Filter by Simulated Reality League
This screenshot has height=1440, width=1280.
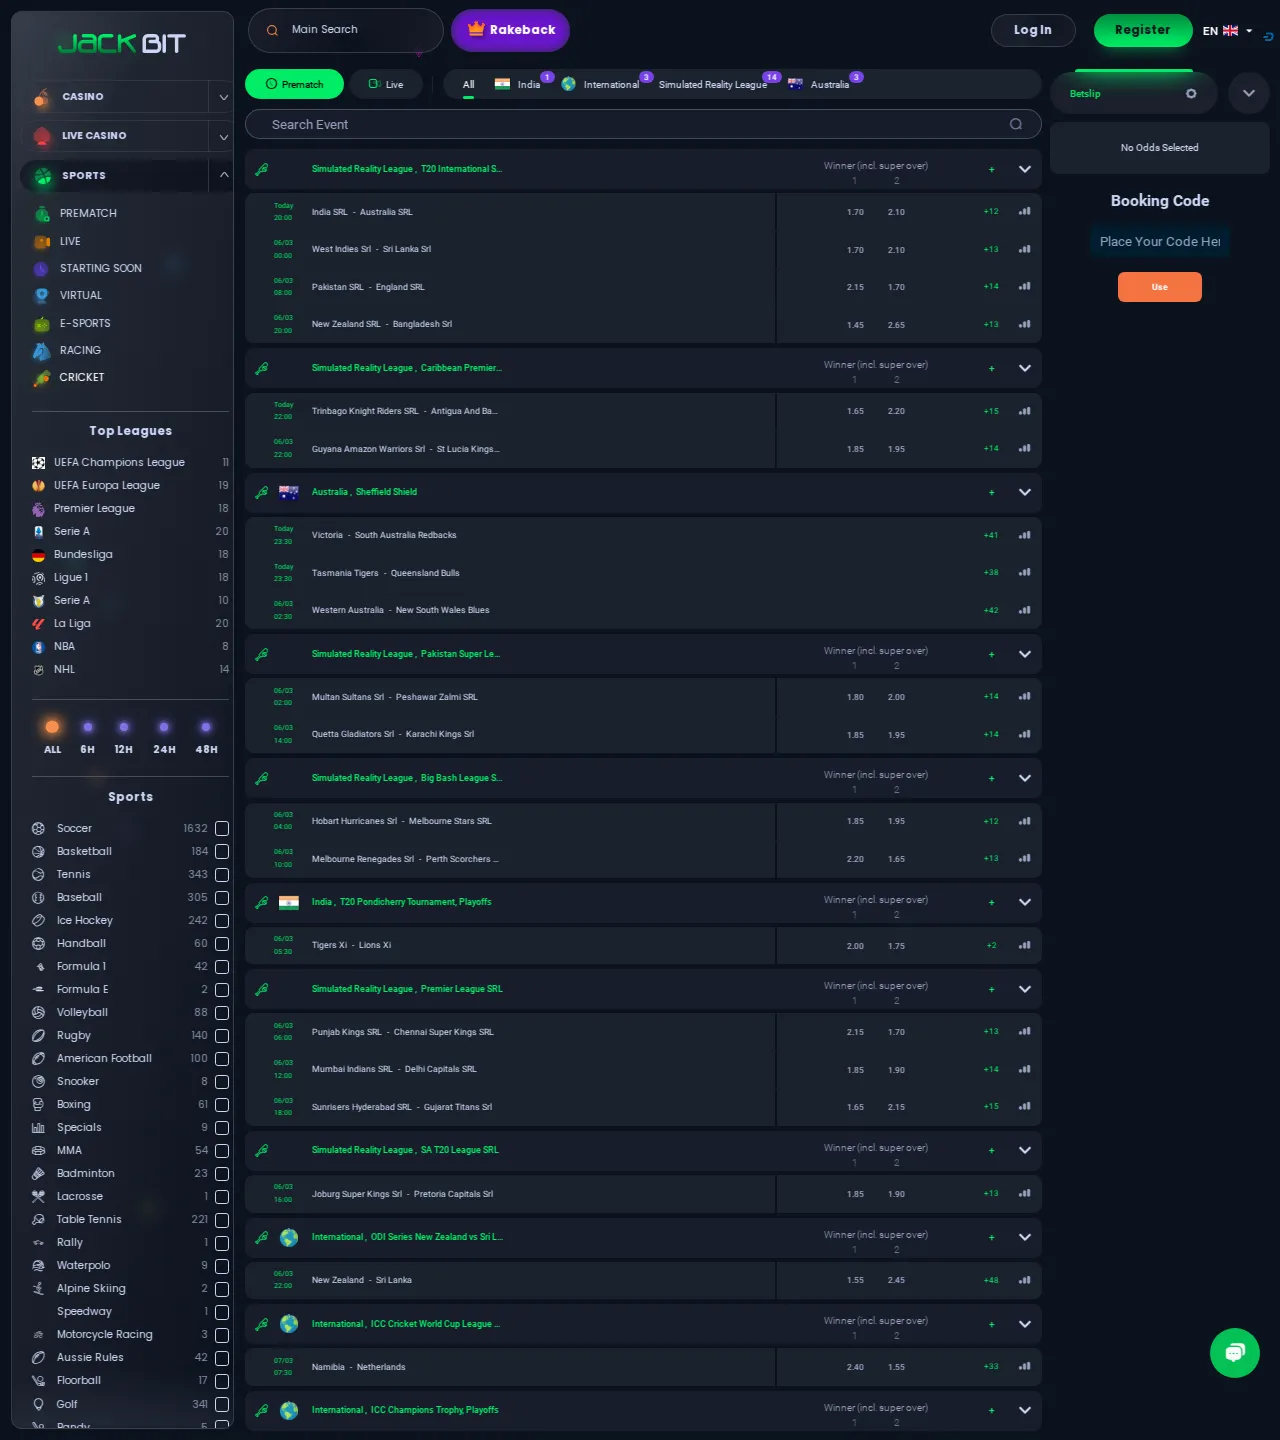point(715,85)
